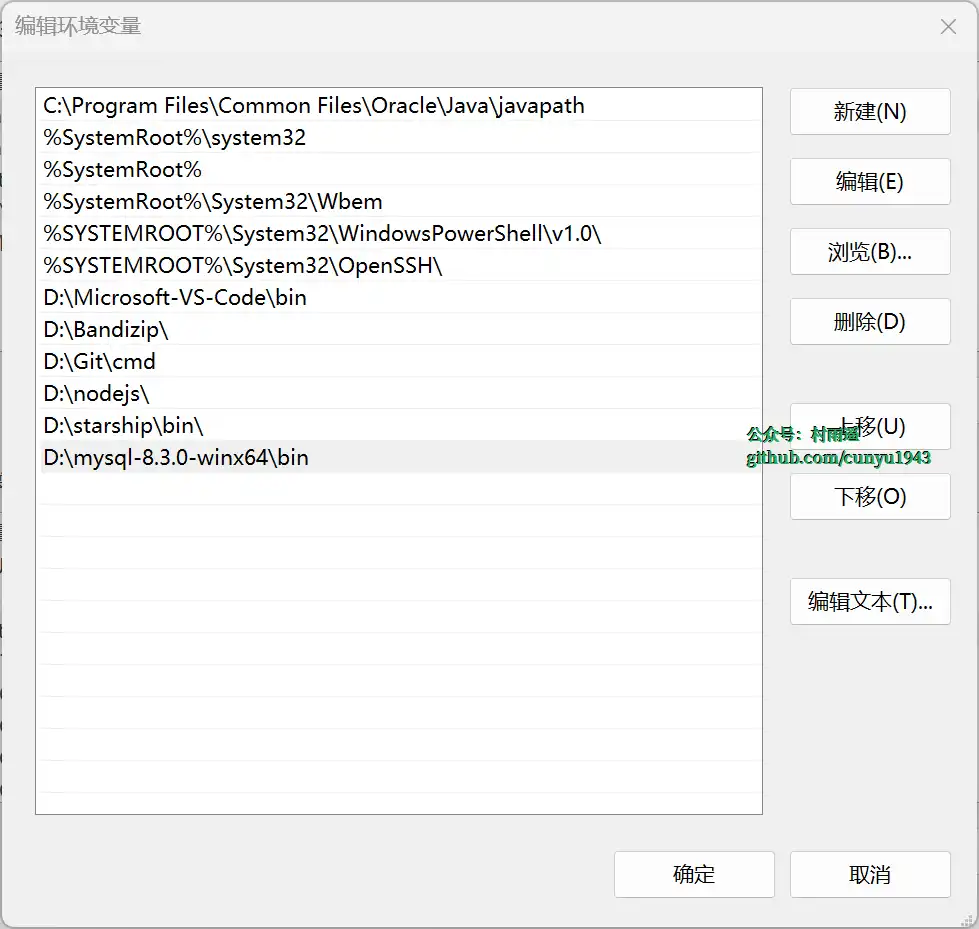Confirm changes with 确定 button
The height and width of the screenshot is (929, 979).
tap(694, 875)
